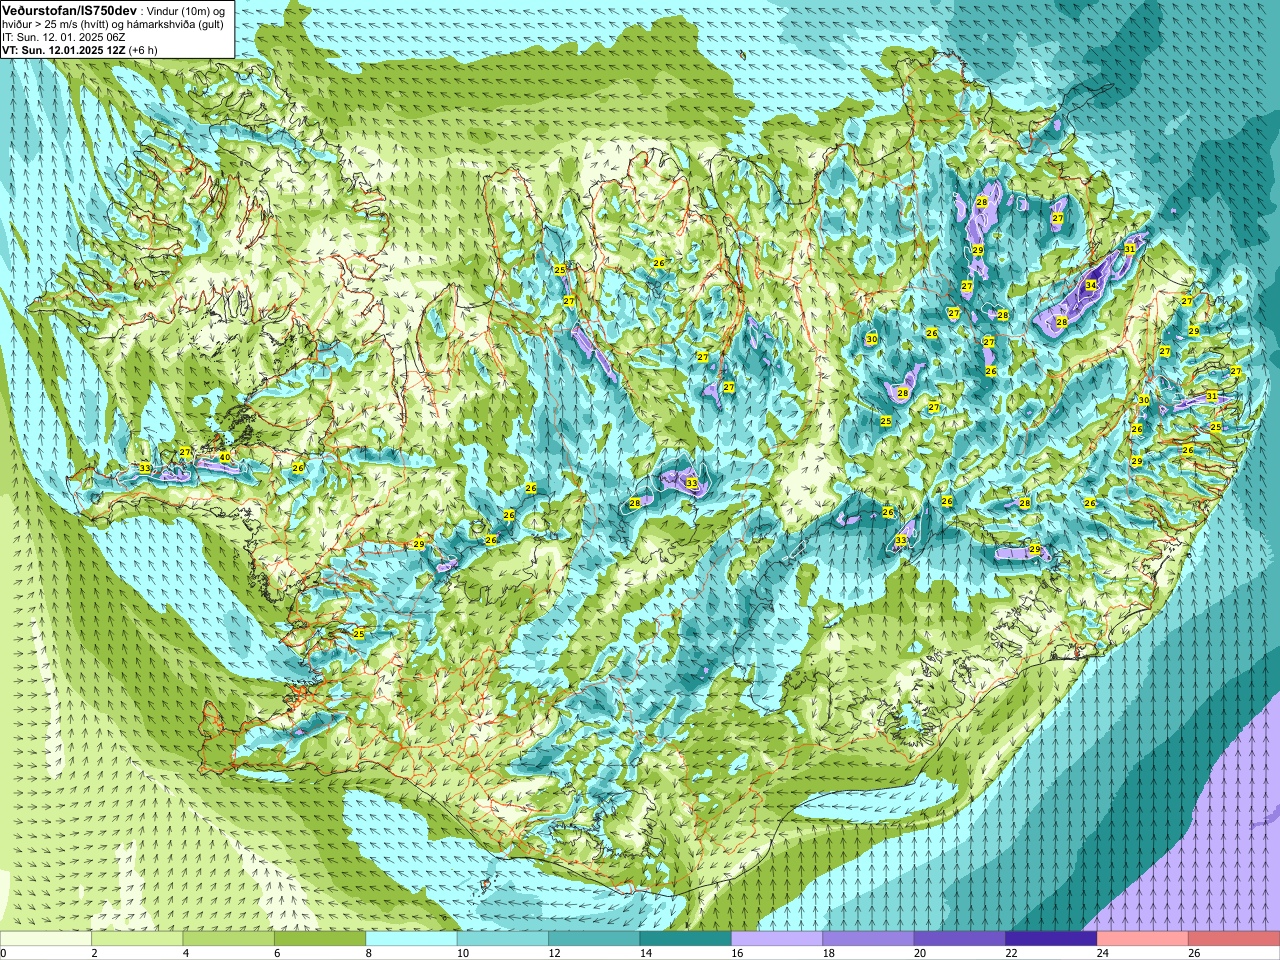
Task: Click the yellow gust marker labeled 34
Action: [x=1091, y=286]
